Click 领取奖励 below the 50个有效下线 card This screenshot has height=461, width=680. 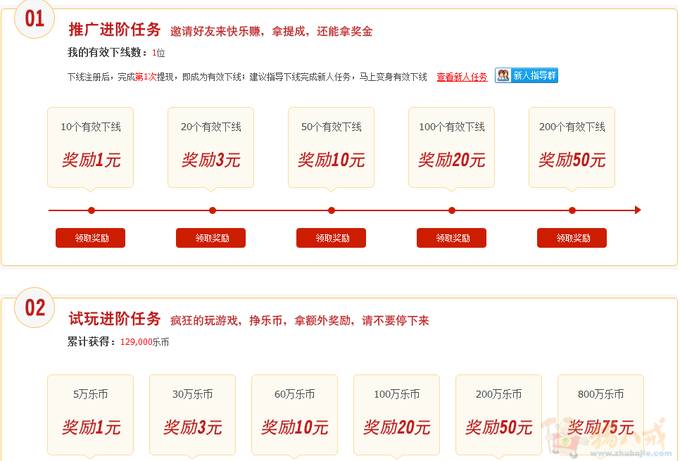point(331,238)
